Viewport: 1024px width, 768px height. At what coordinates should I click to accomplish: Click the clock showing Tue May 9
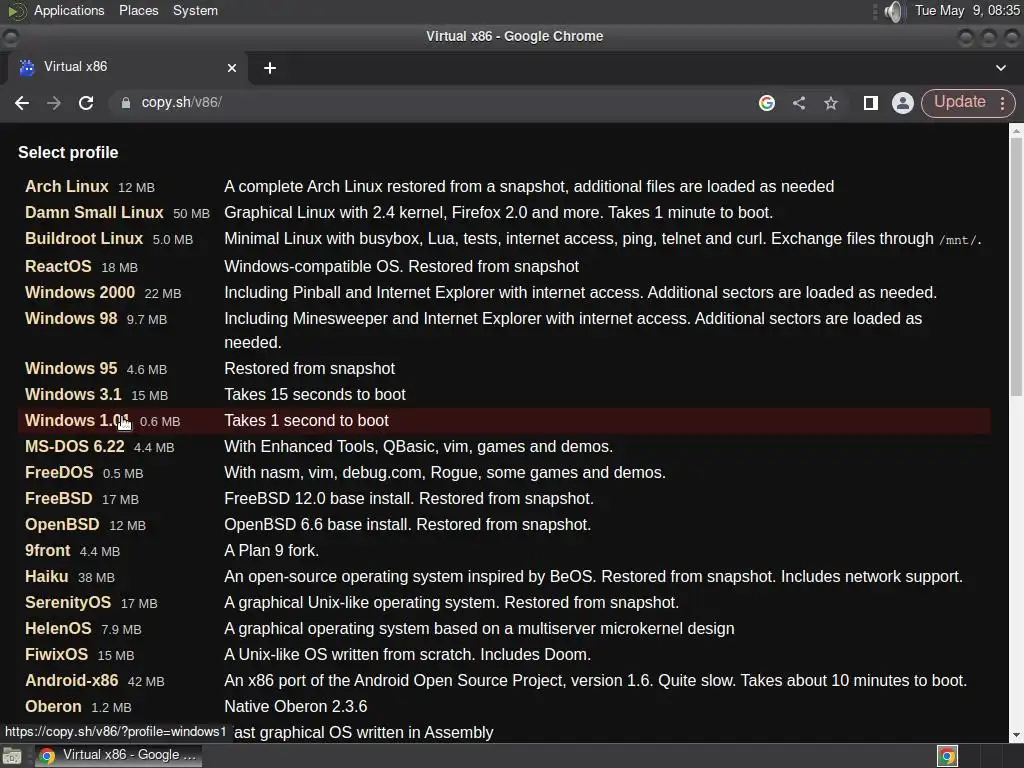coord(967,10)
